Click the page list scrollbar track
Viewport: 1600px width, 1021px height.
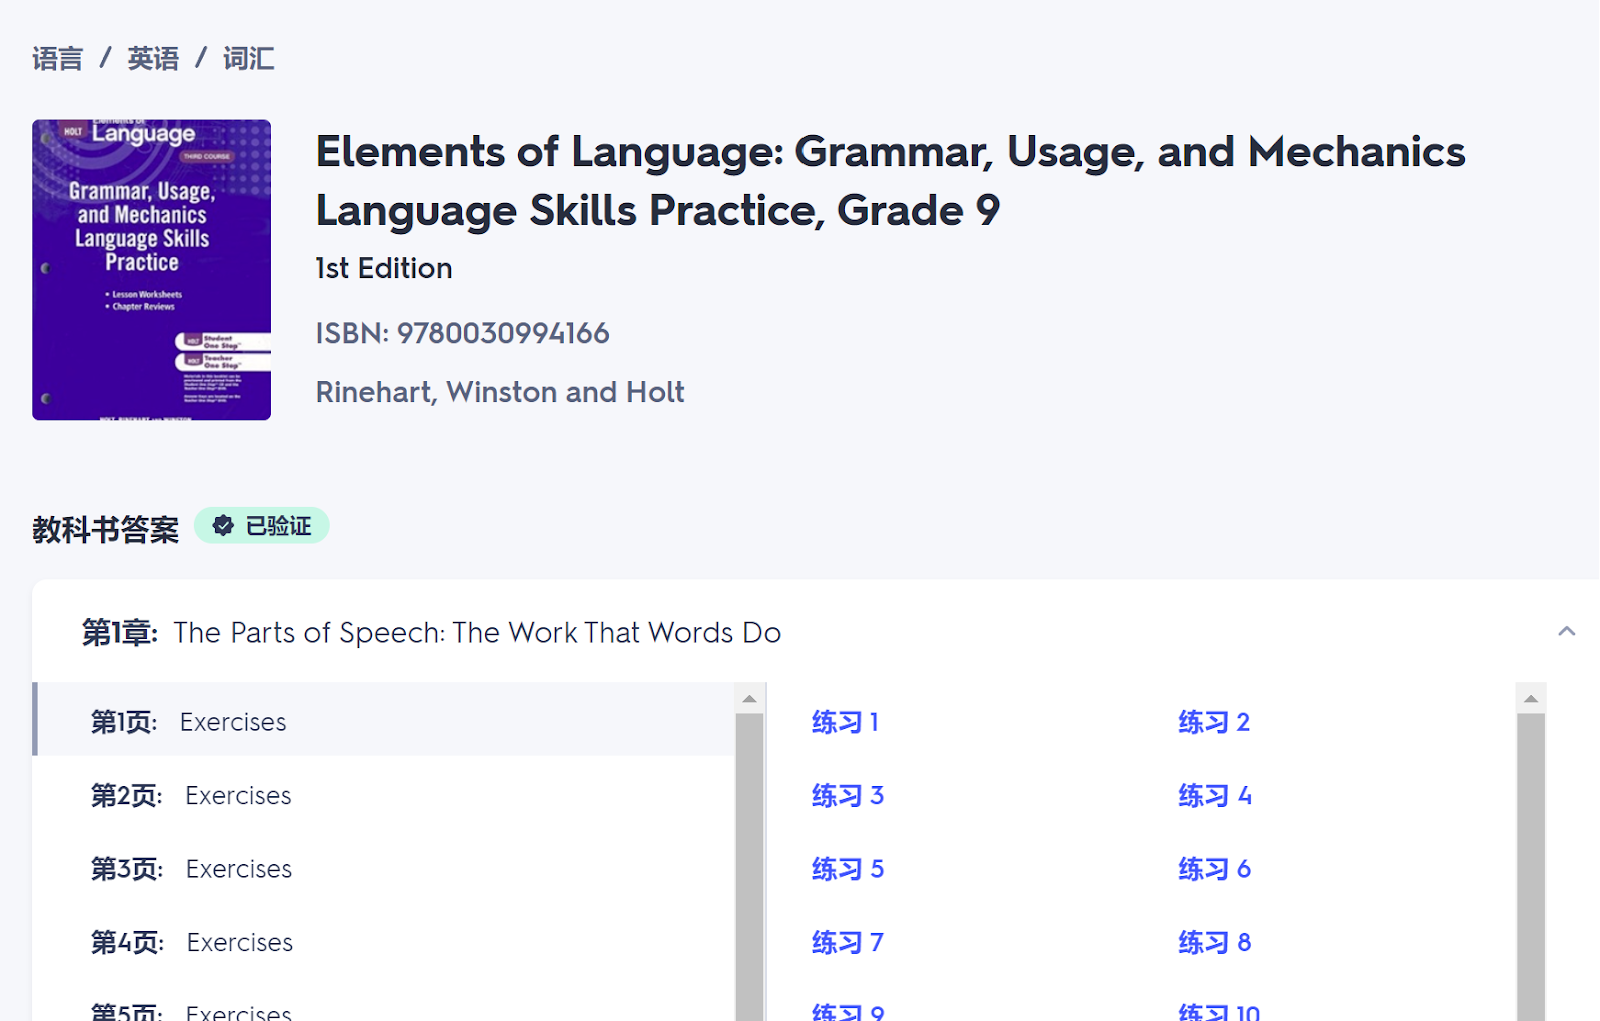[750, 867]
